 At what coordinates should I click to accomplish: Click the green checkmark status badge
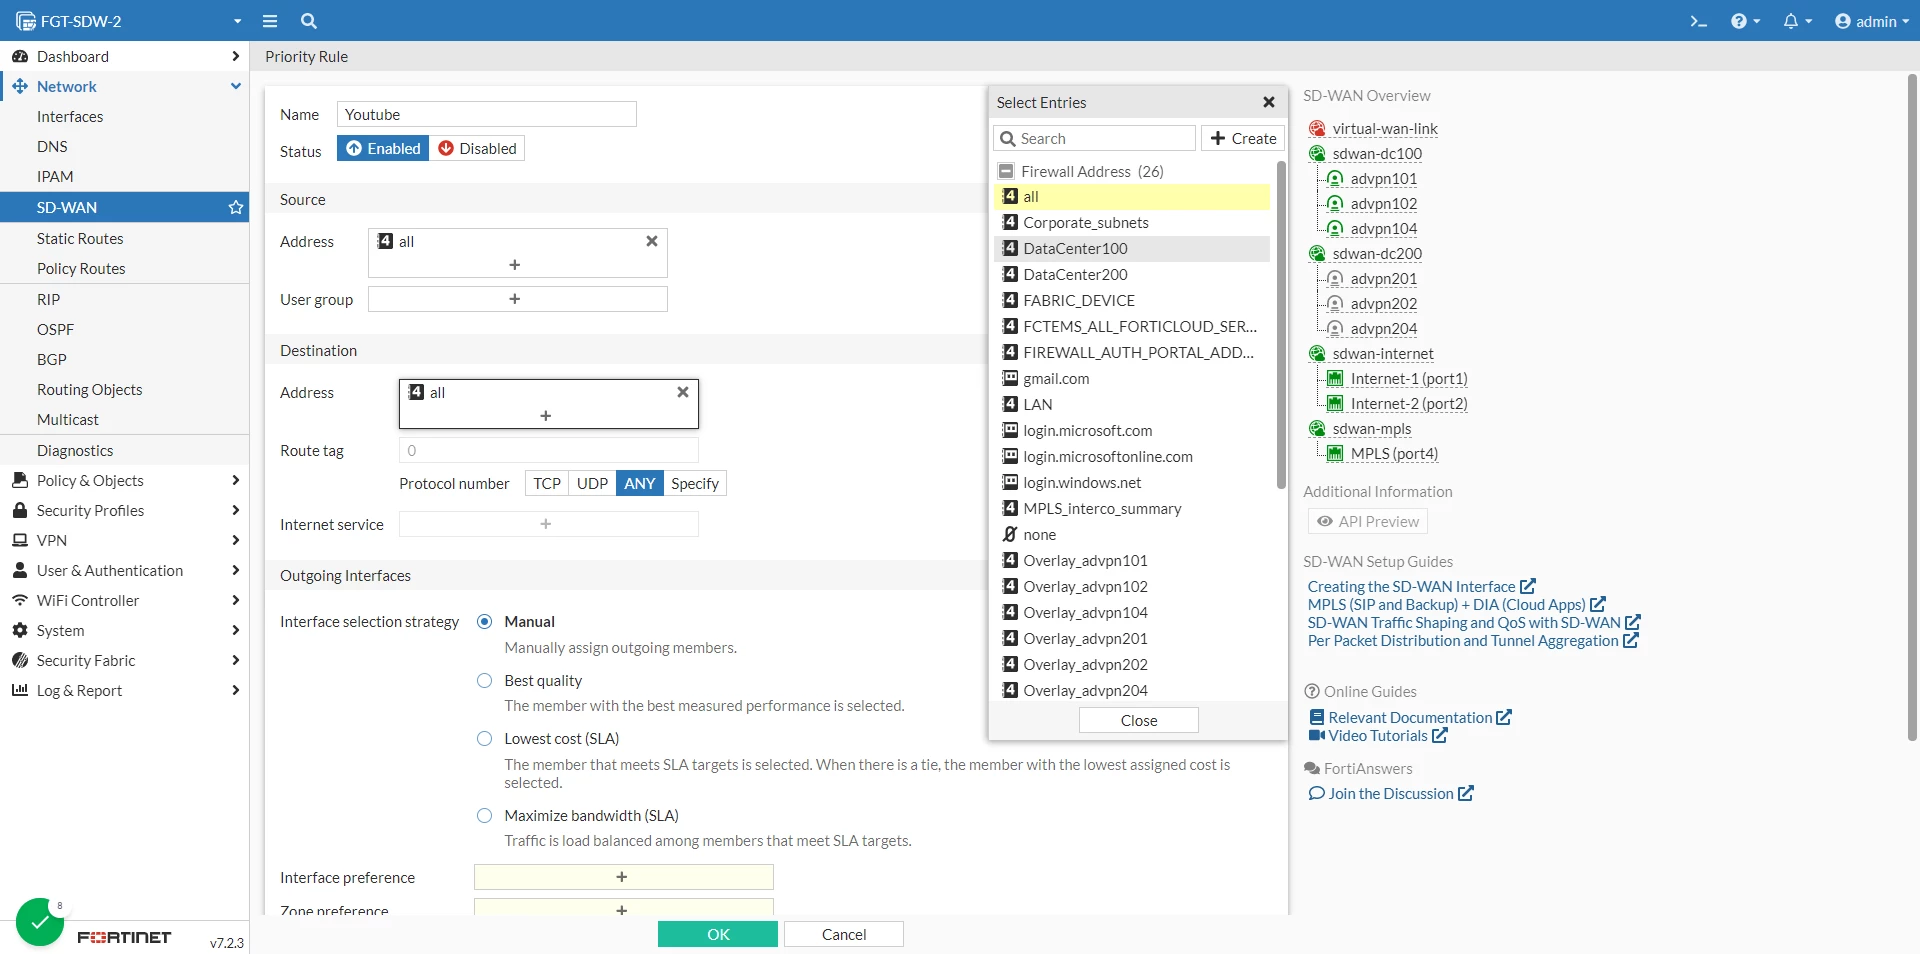pos(41,921)
